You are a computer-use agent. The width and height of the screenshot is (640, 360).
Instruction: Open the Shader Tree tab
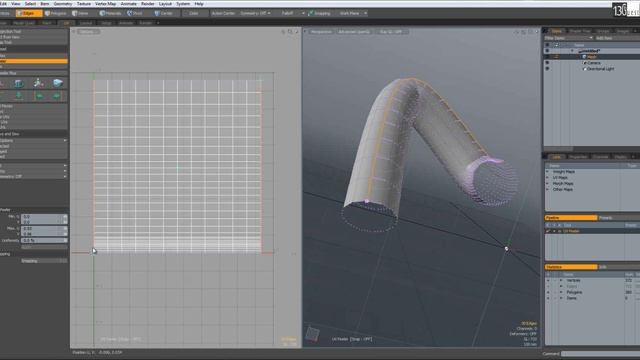point(580,31)
